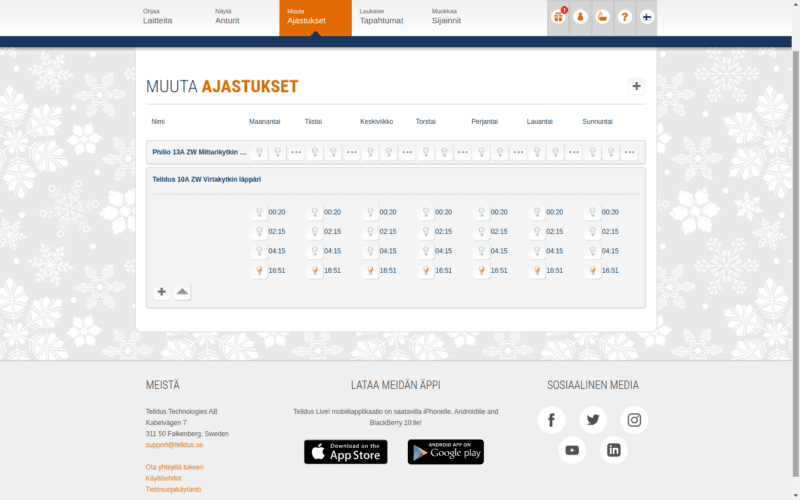
Task: Expand Philio 13A ZW Mittarikytkin row
Action: (x=198, y=152)
